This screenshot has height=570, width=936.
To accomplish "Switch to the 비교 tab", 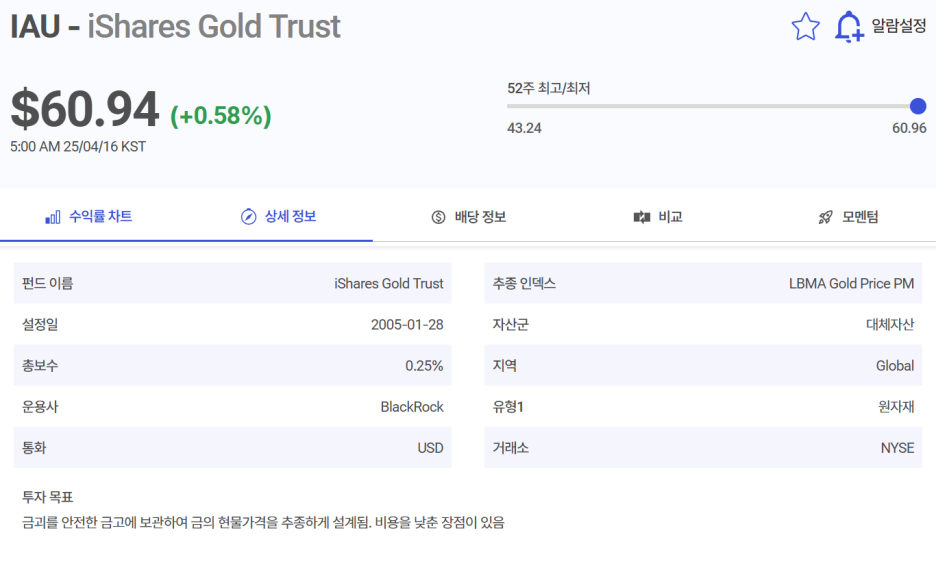I will [x=670, y=217].
